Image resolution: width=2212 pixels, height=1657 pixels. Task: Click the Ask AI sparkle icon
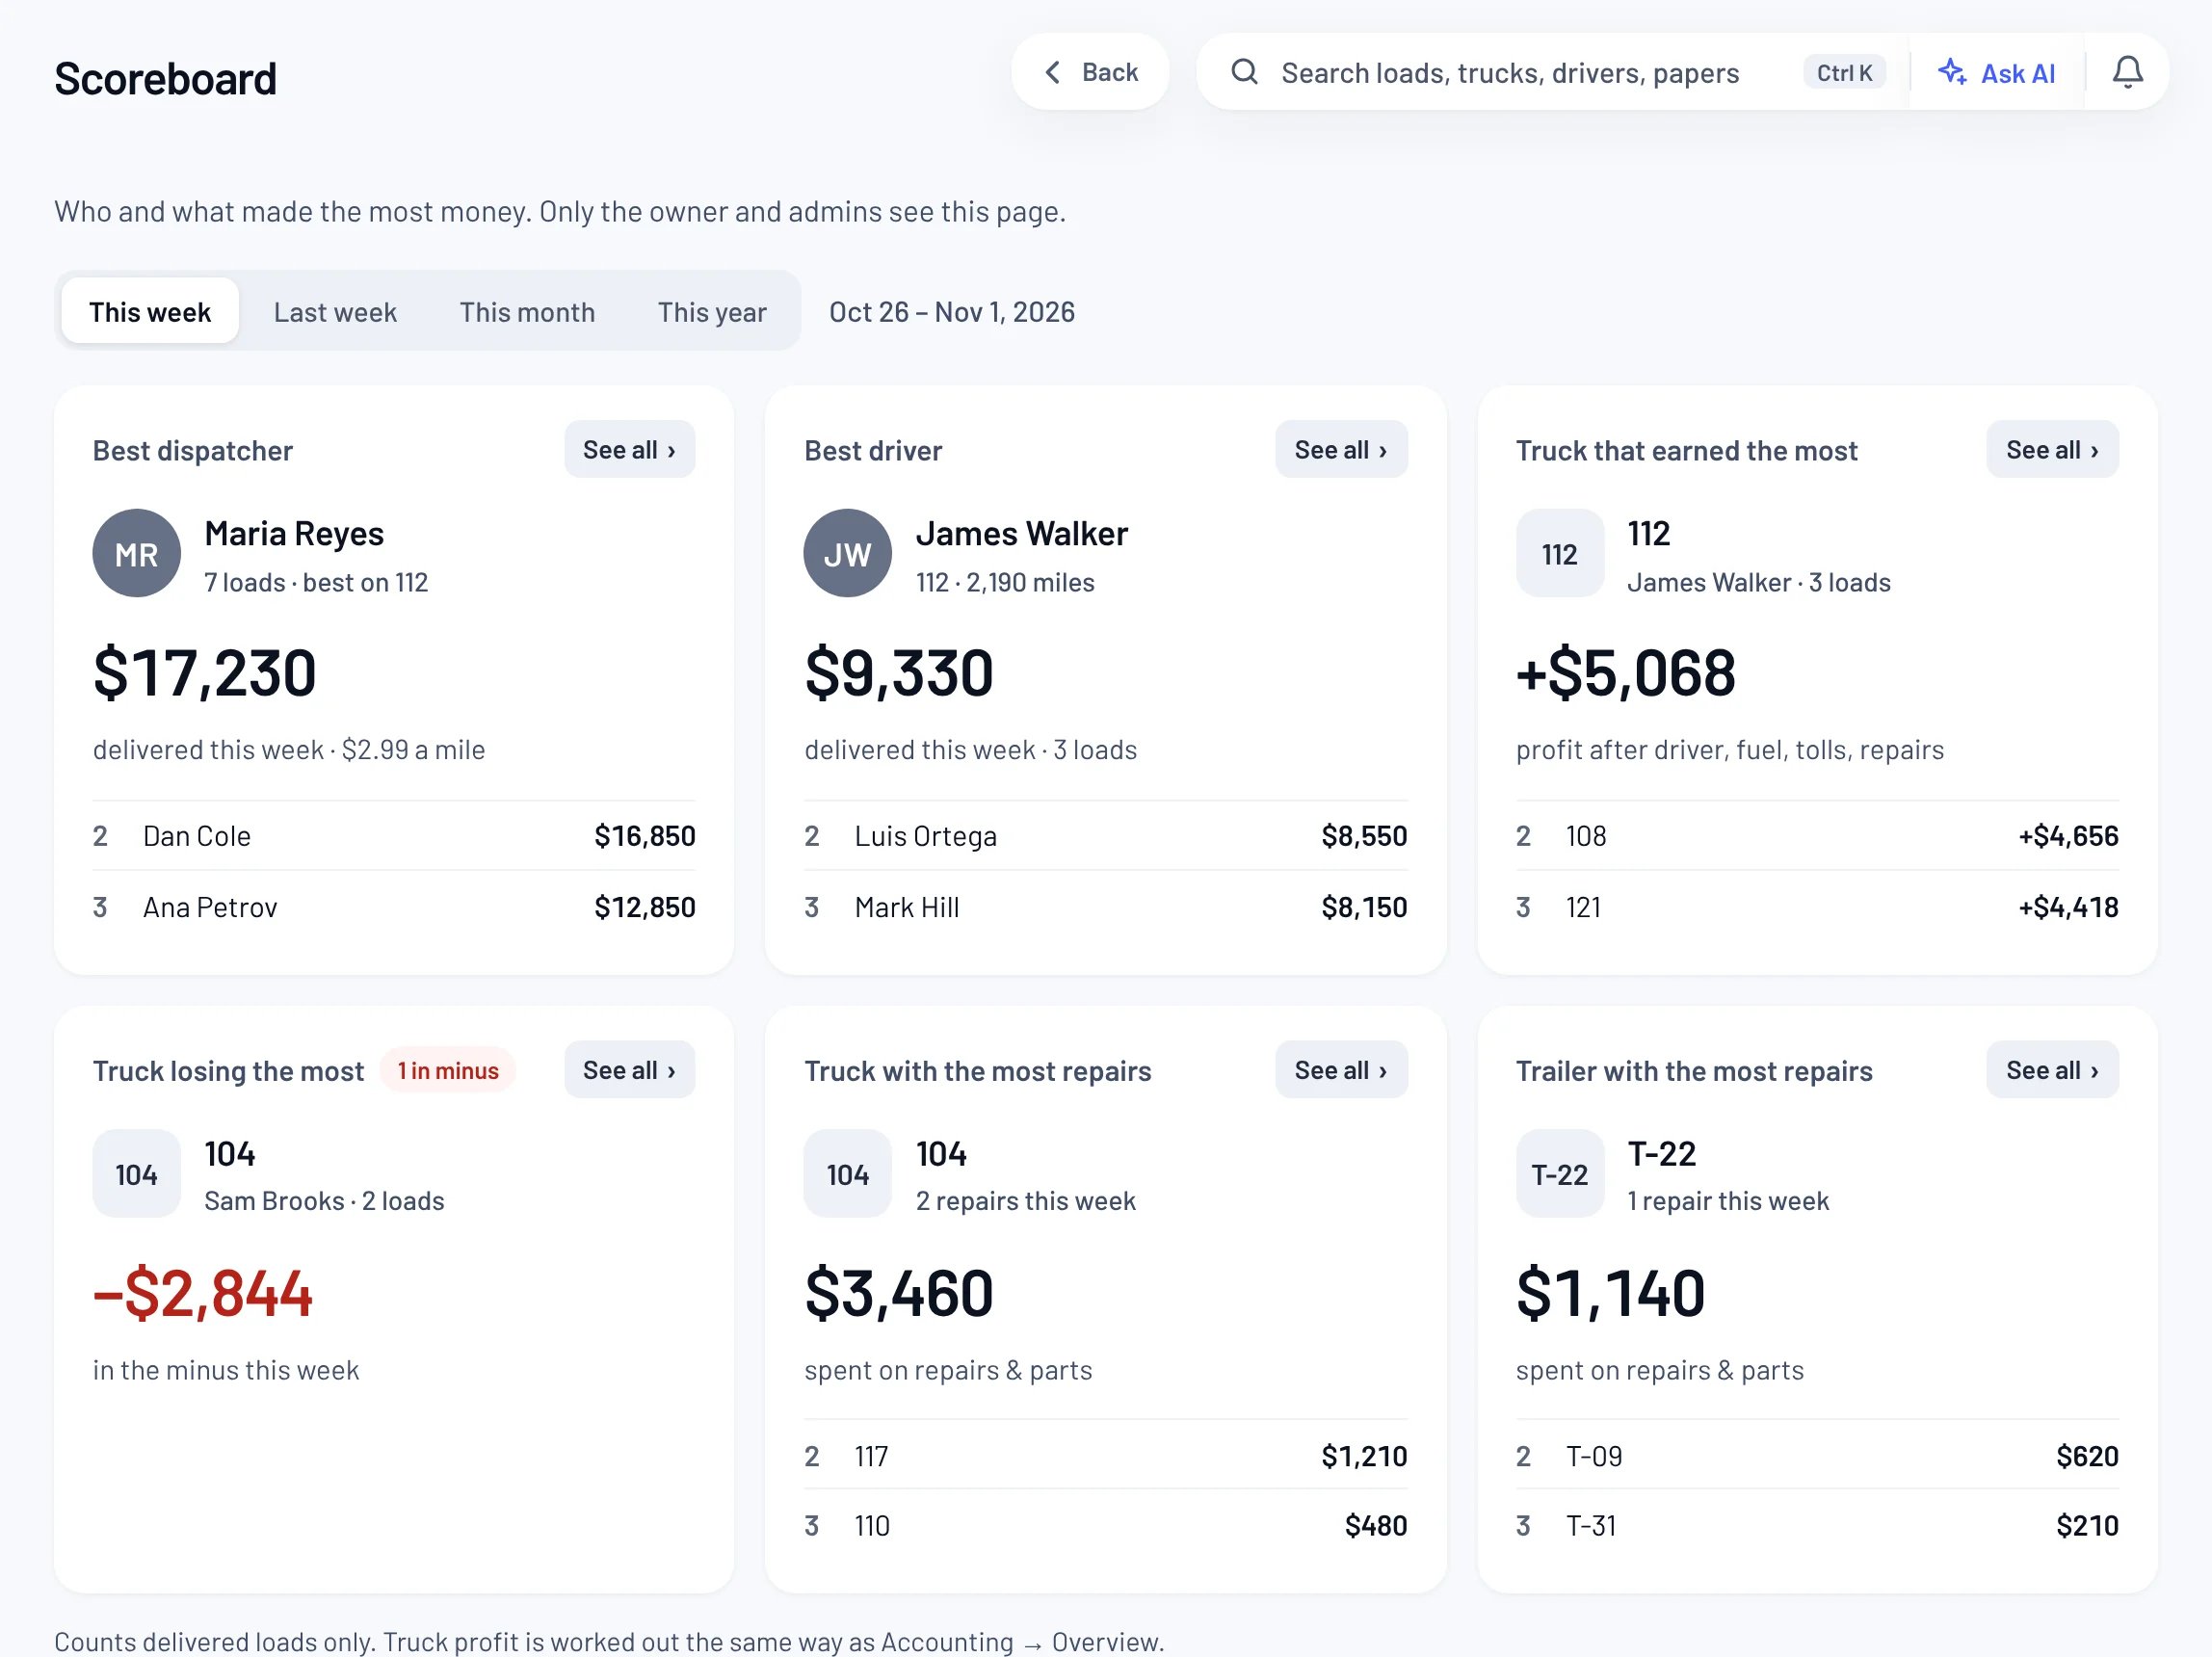[x=1952, y=72]
